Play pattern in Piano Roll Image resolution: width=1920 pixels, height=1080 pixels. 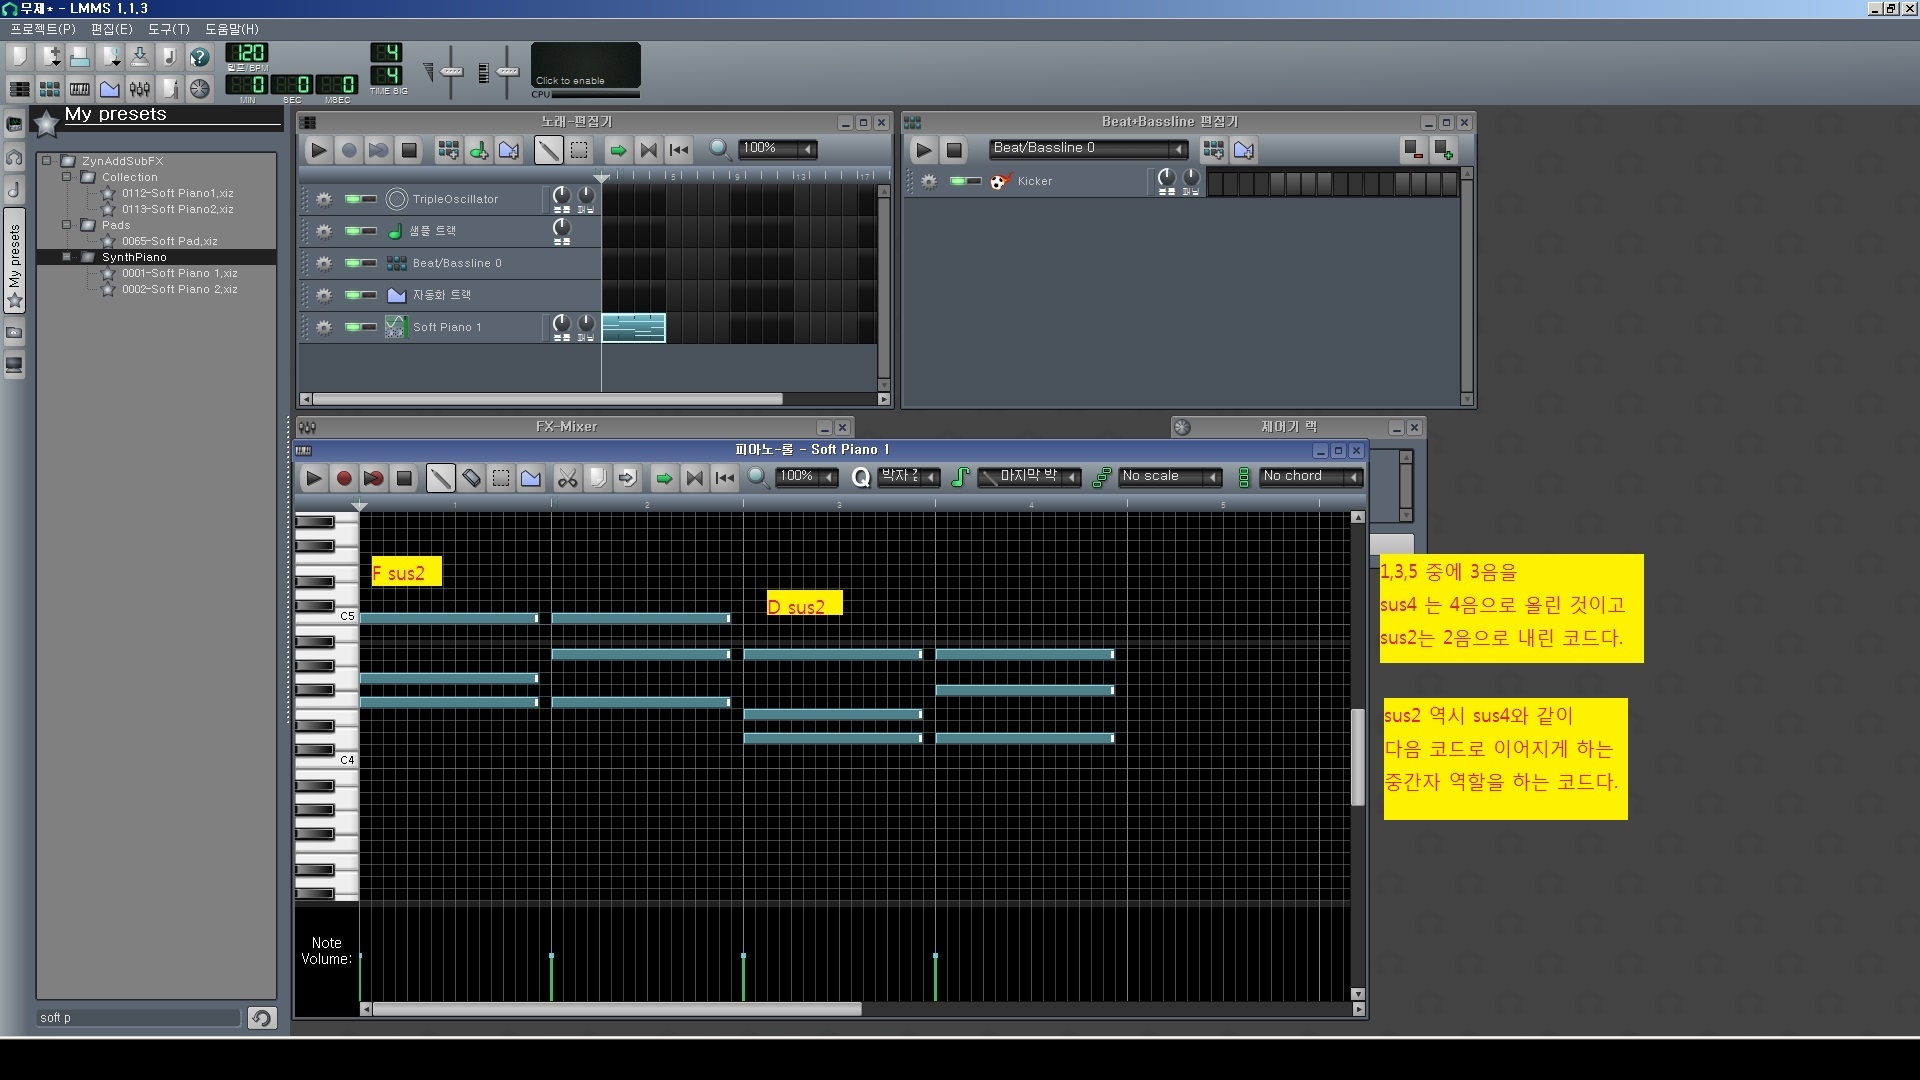[x=313, y=478]
